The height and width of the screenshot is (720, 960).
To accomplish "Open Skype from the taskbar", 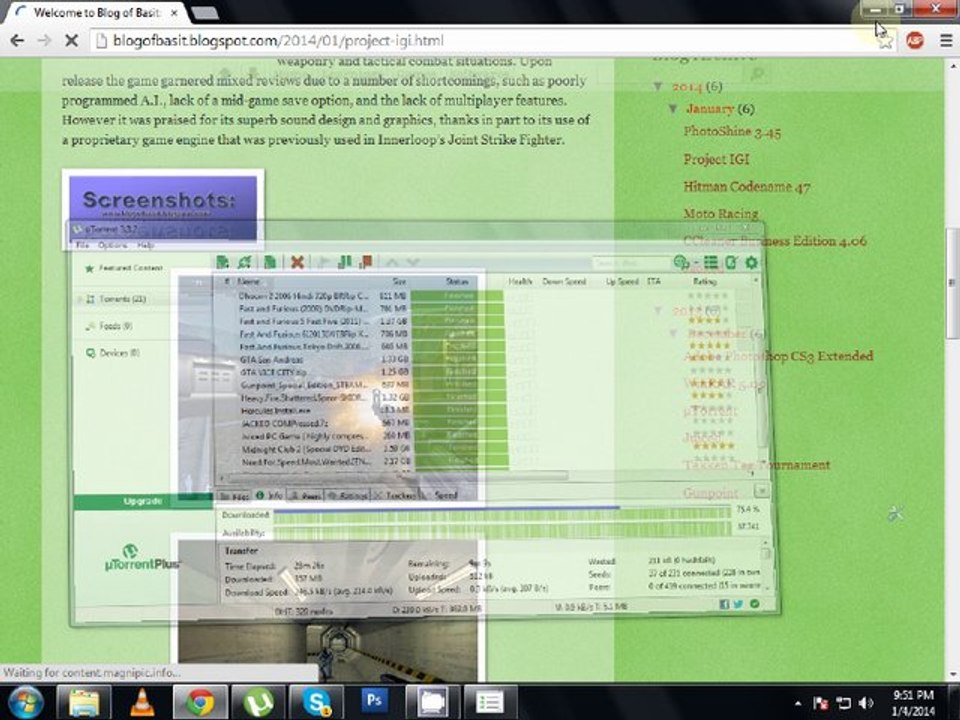I will [316, 702].
